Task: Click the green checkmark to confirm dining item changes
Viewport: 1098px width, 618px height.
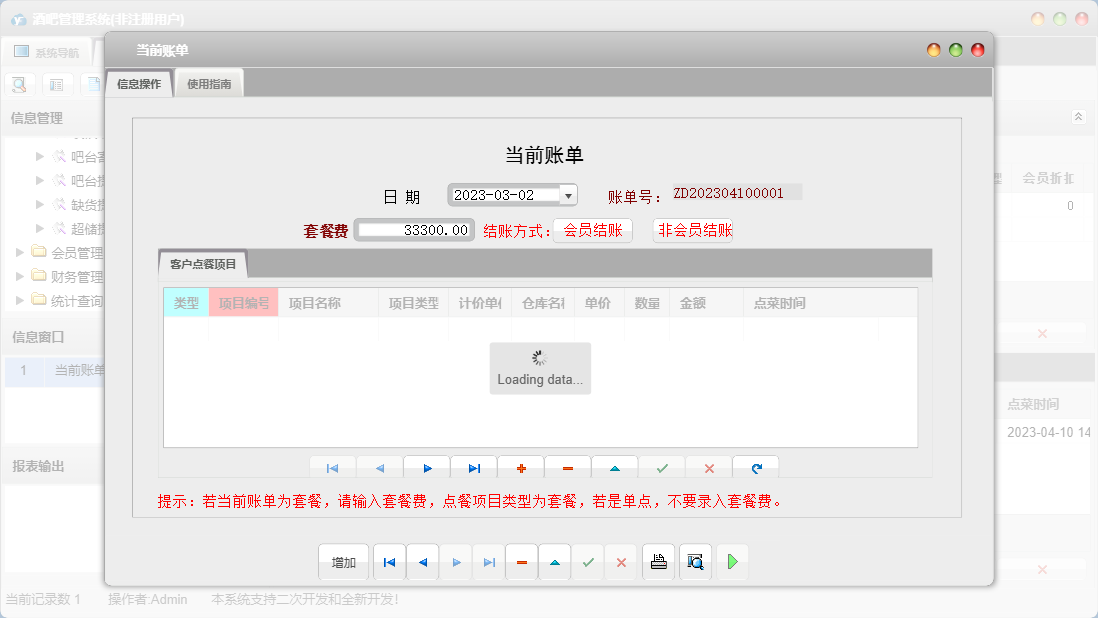Action: coord(662,467)
